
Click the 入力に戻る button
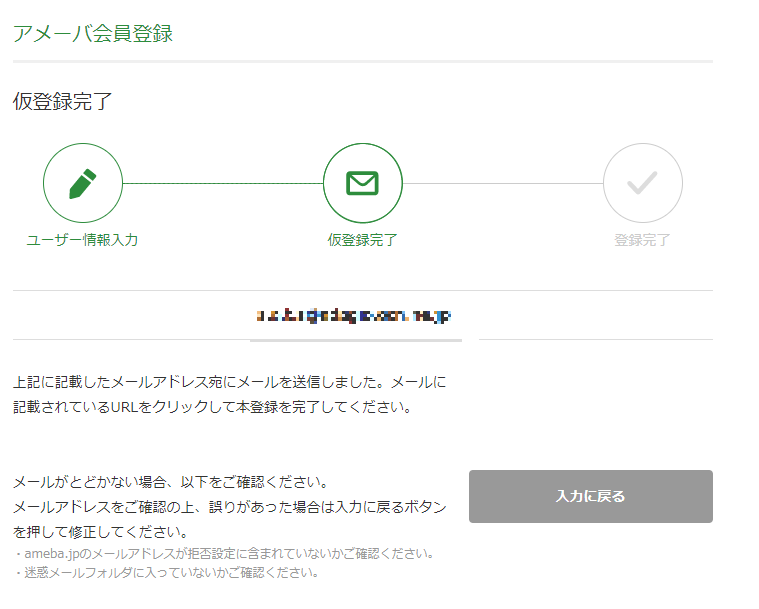(591, 496)
